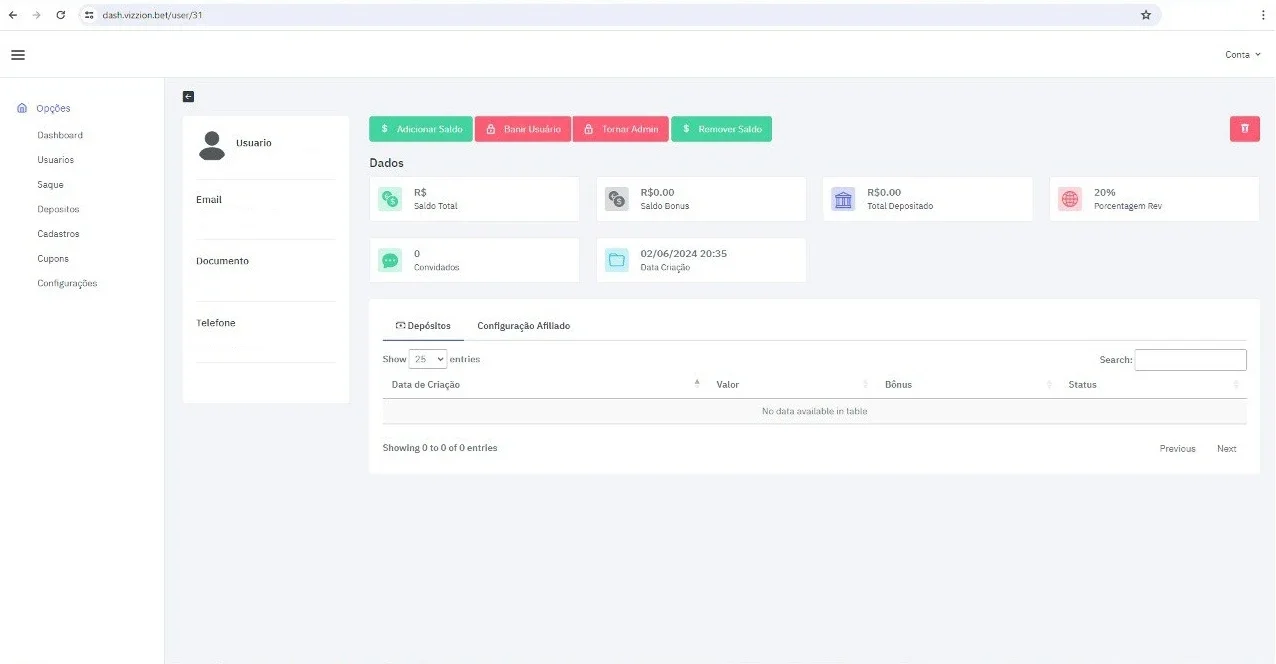Viewport: 1276px width, 664px height.
Task: Sort table by Valor column
Action: pyautogui.click(x=791, y=385)
